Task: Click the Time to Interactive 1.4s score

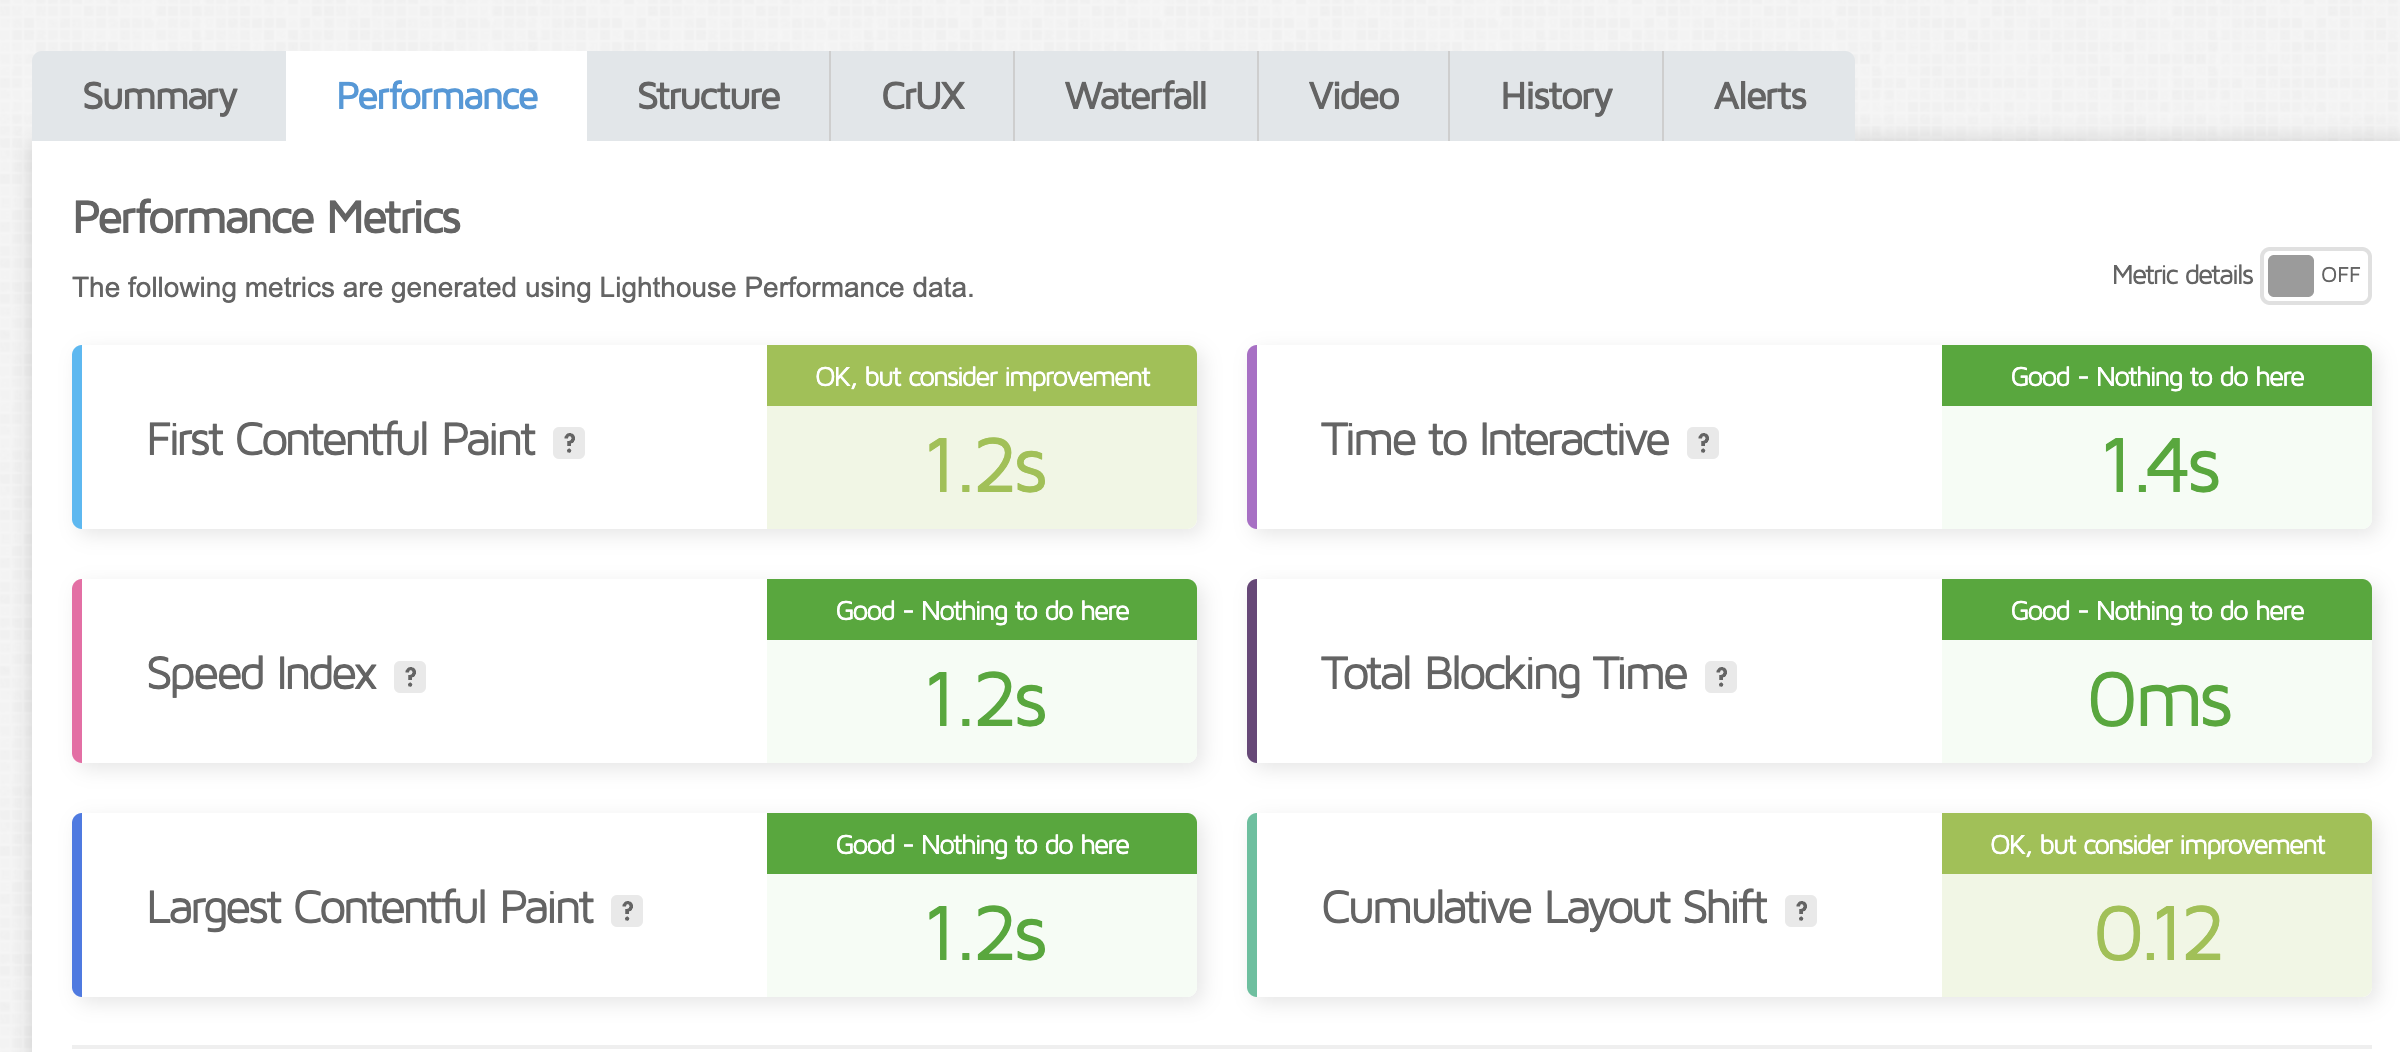Action: point(2158,466)
